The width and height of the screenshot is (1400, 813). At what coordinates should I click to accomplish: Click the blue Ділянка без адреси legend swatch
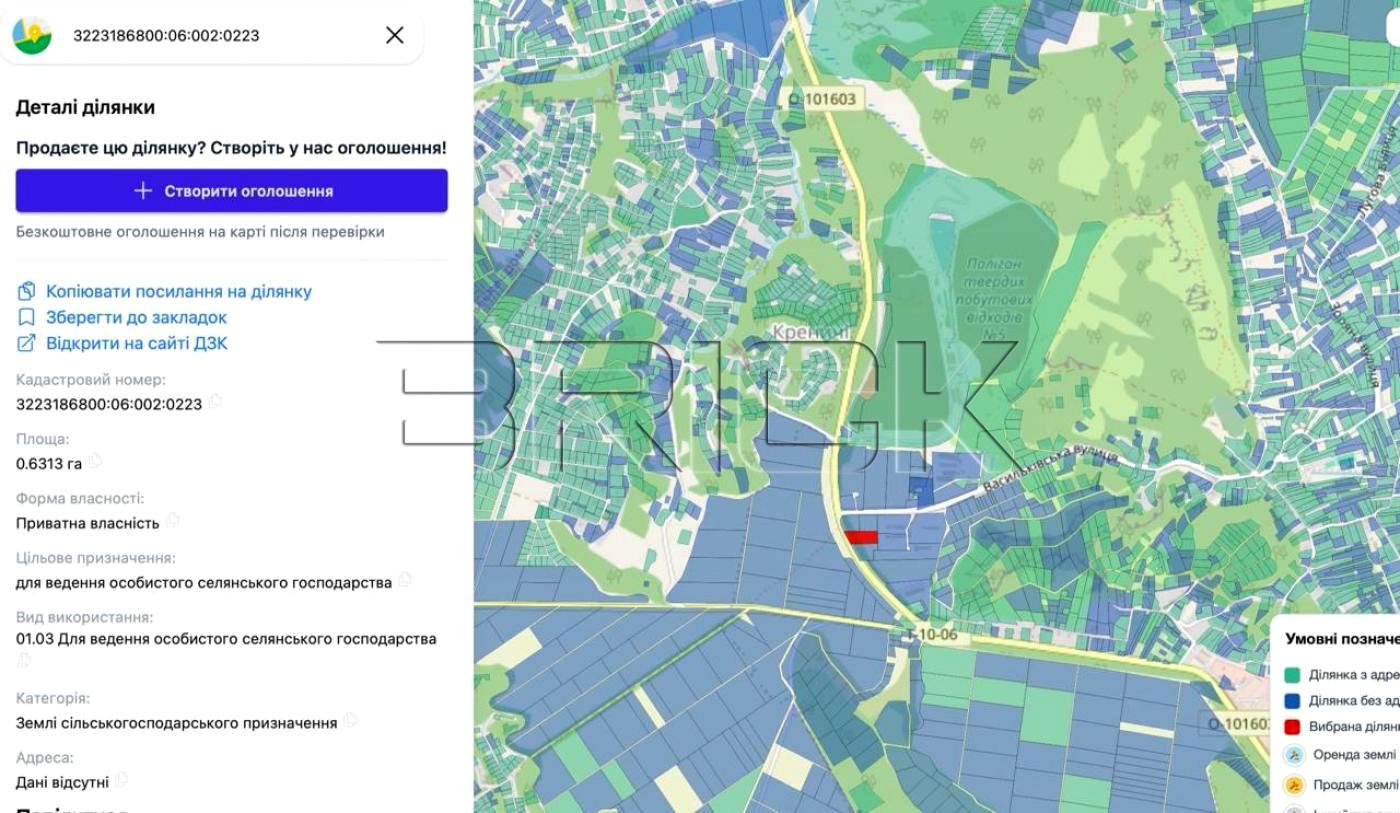click(1292, 701)
